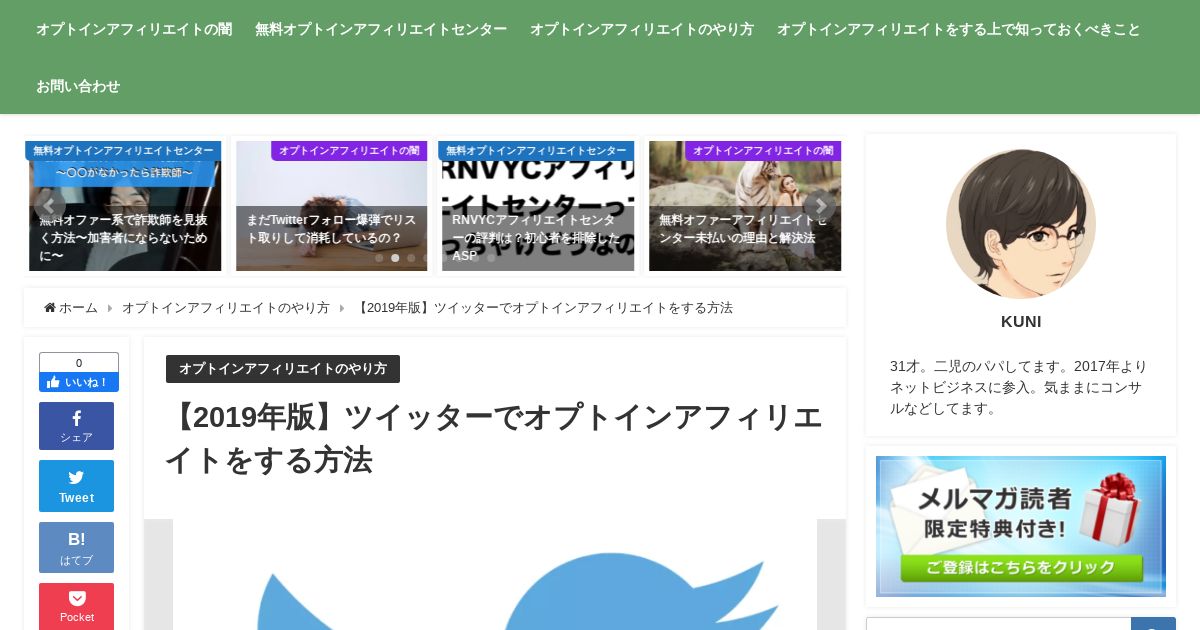This screenshot has height=630, width=1200.
Task: Share on Facebook with シェア button
Action: 76,426
